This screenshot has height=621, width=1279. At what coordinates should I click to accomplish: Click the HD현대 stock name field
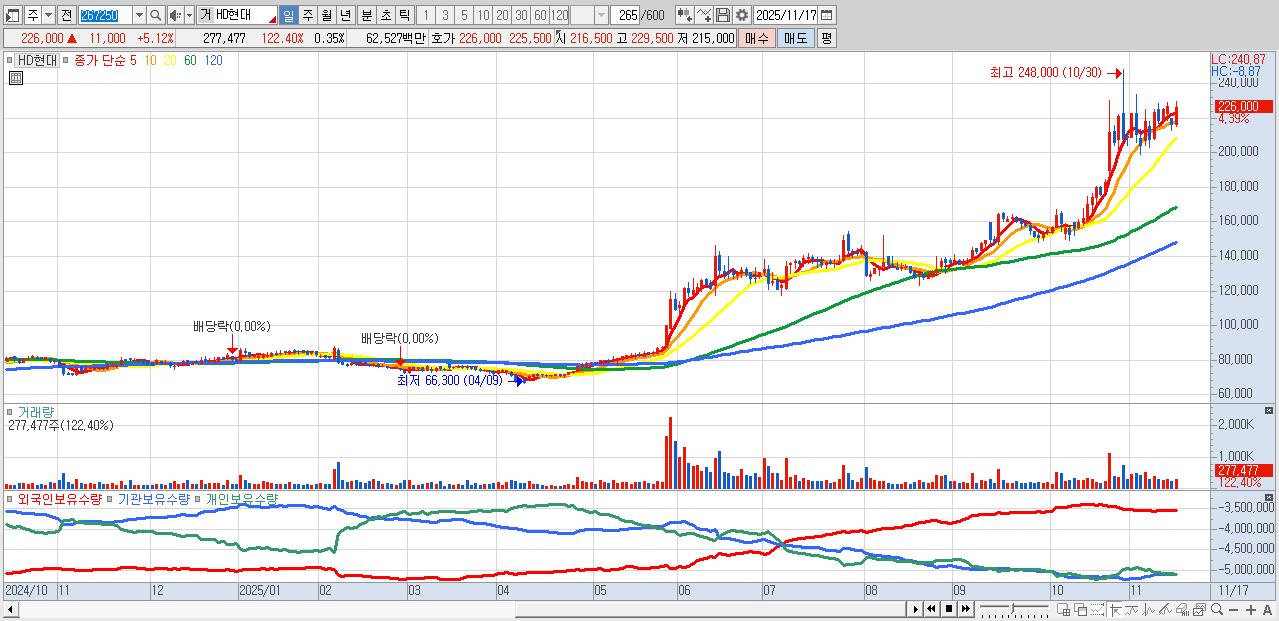pyautogui.click(x=245, y=15)
